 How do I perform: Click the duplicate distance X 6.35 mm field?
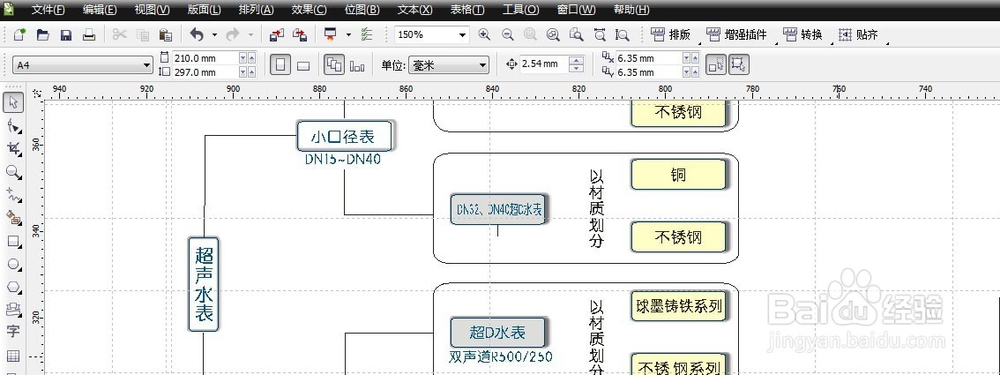(649, 58)
